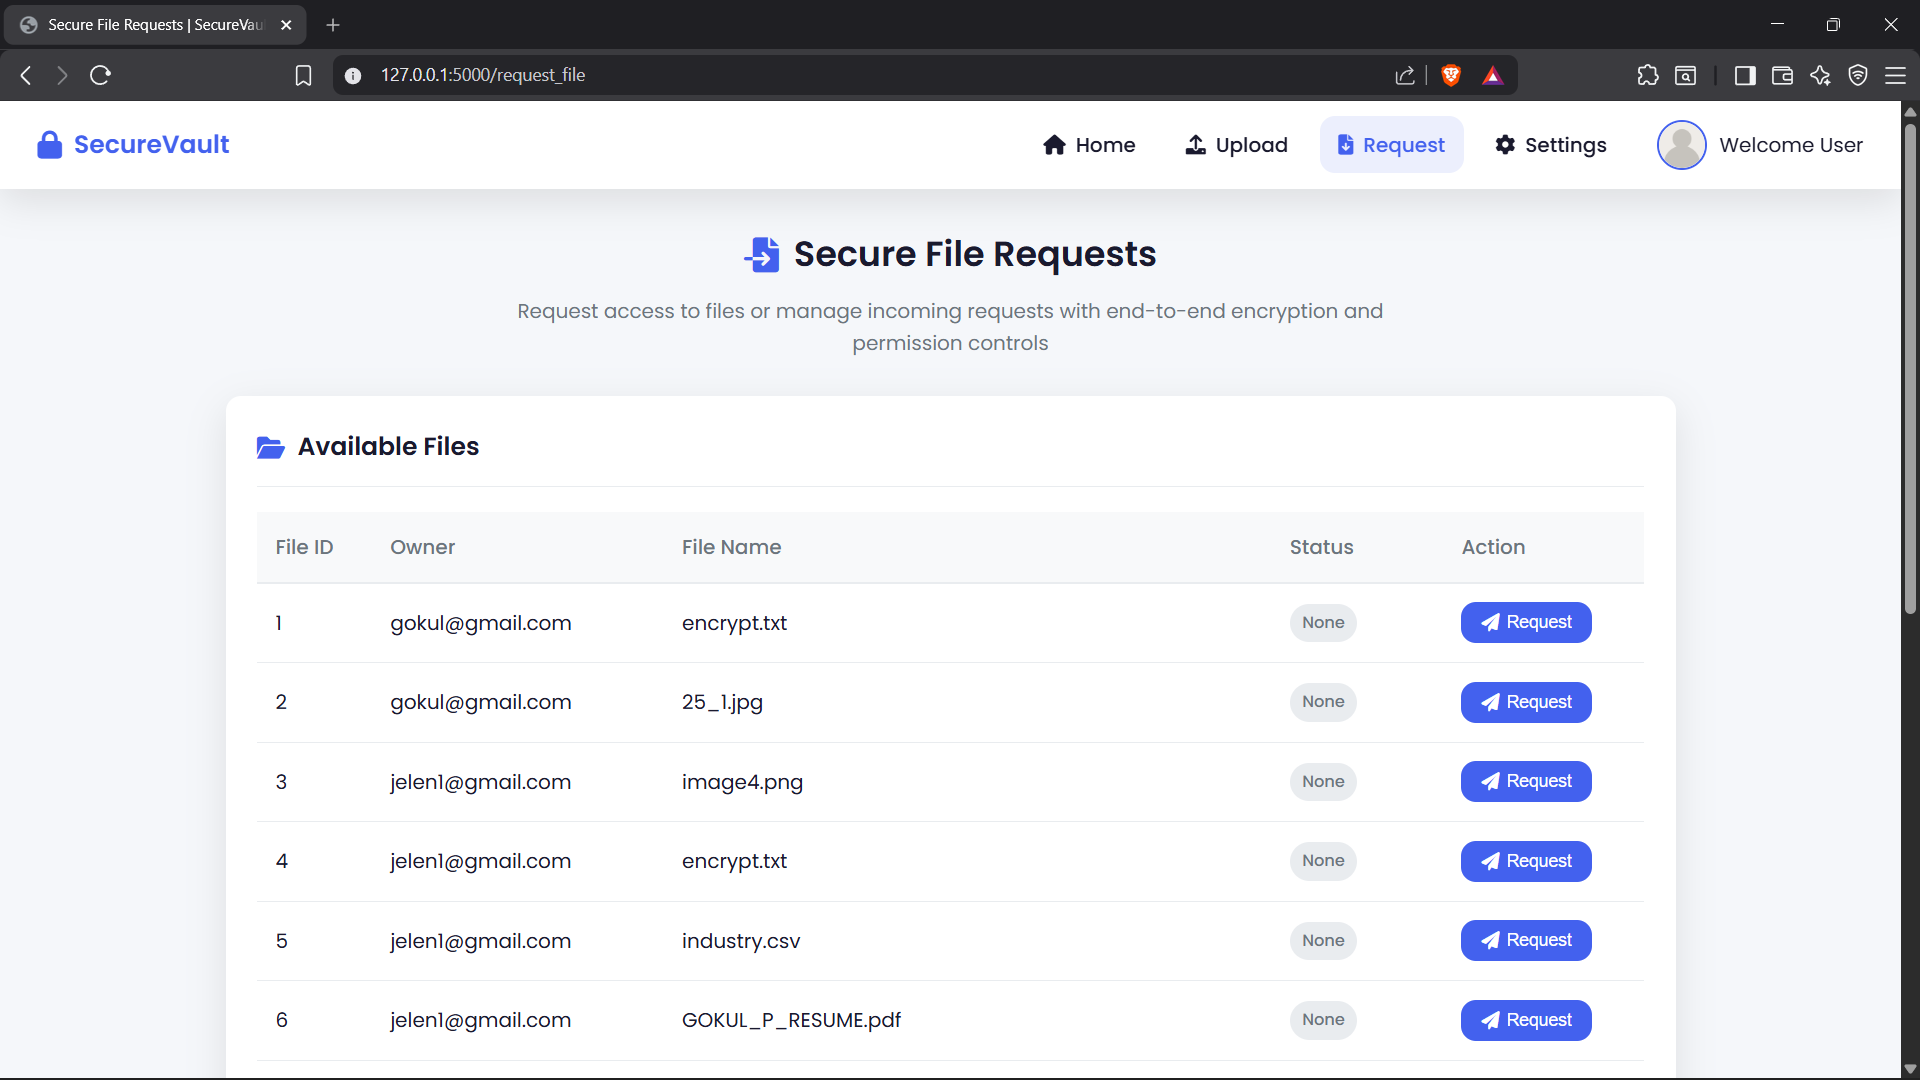Click the None status for GOKUL_P_RESUME.pdf
Viewport: 1920px width, 1080px height.
[x=1322, y=1020]
